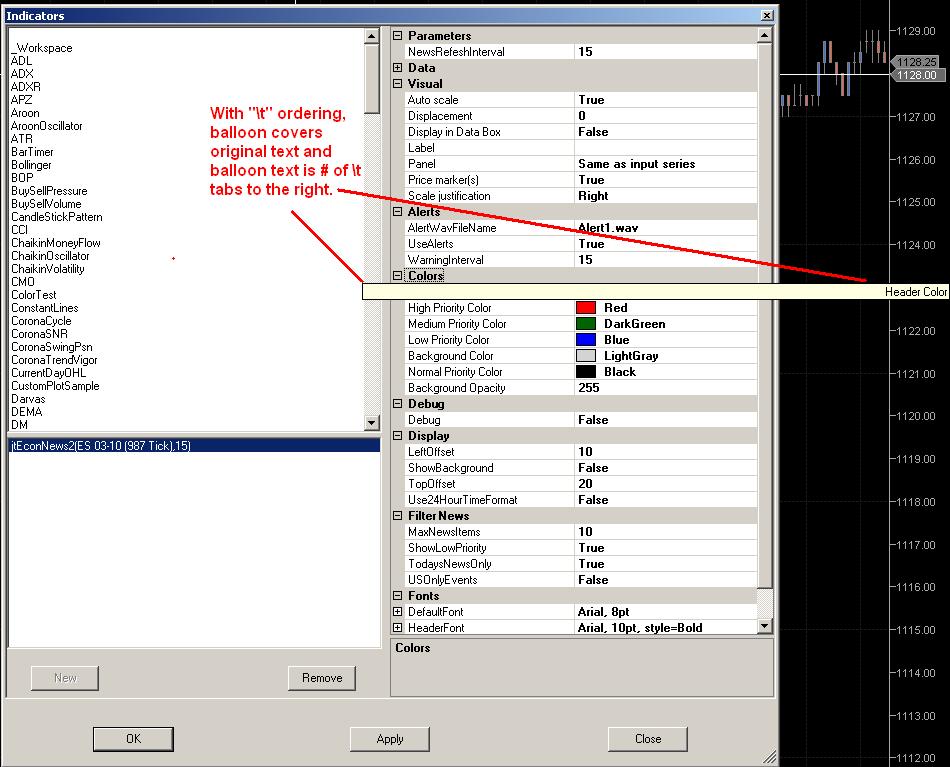This screenshot has height=767, width=950.
Task: Select the CurrentDayOHL indicator
Action: click(48, 373)
